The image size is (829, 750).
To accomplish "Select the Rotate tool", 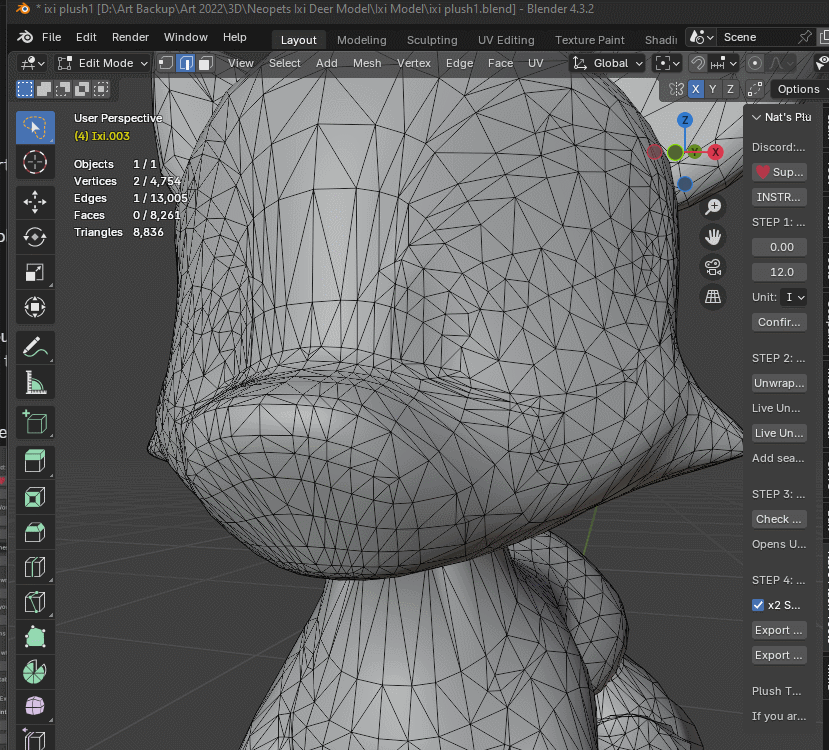I will point(35,237).
